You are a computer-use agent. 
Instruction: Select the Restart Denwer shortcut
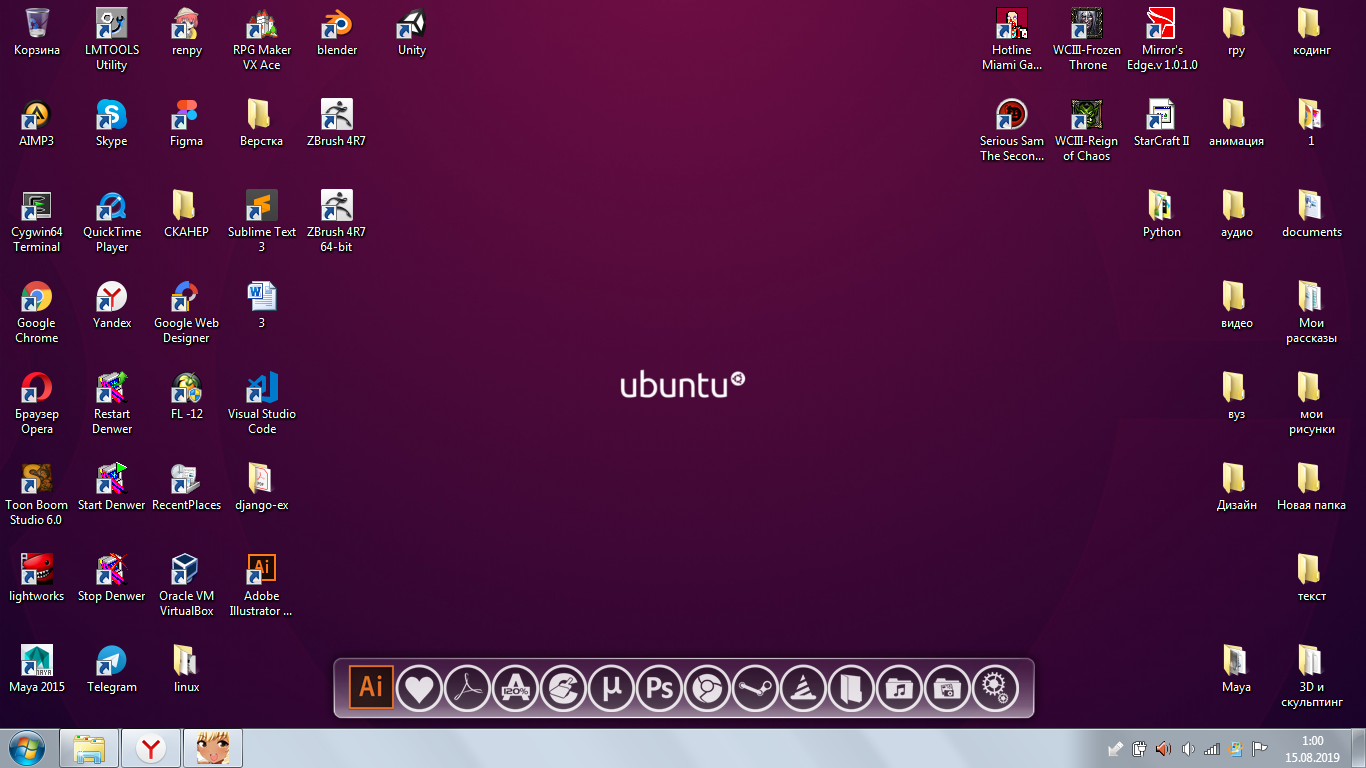click(x=111, y=403)
